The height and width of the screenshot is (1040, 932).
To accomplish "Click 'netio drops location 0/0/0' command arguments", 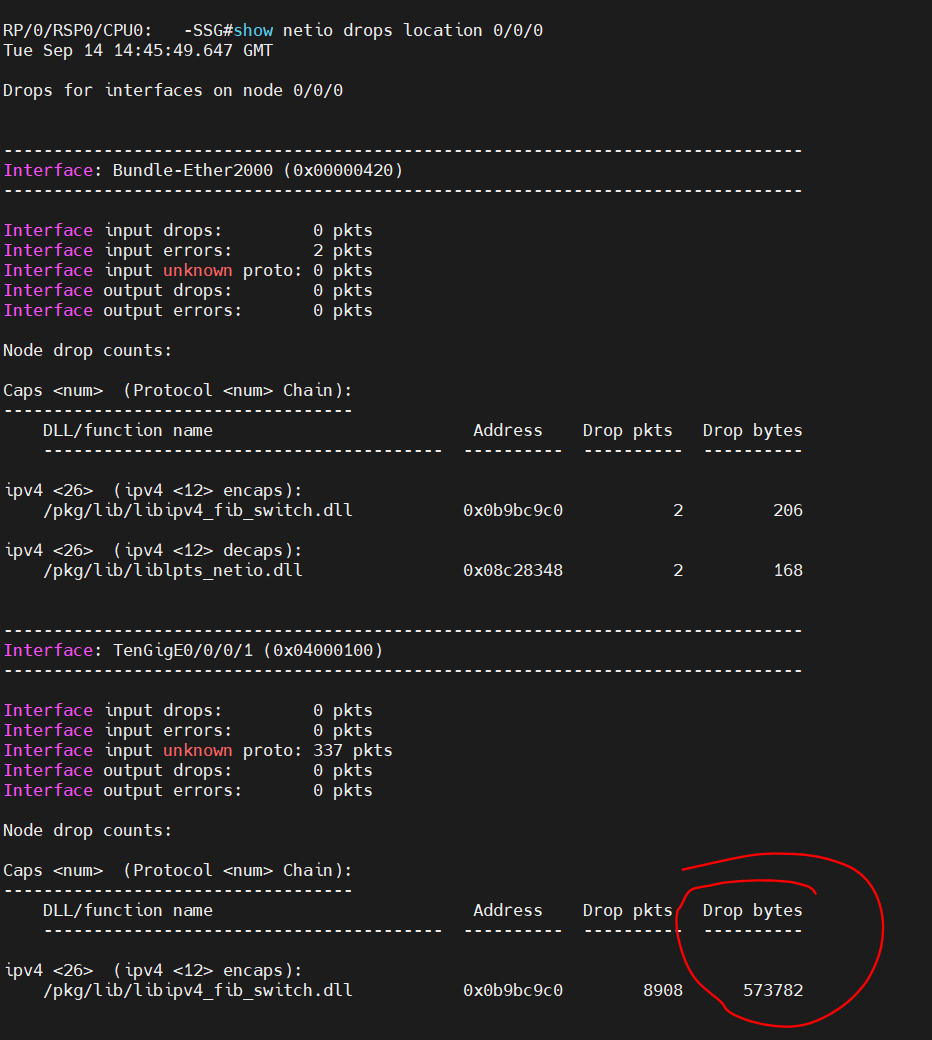I will click(x=413, y=31).
